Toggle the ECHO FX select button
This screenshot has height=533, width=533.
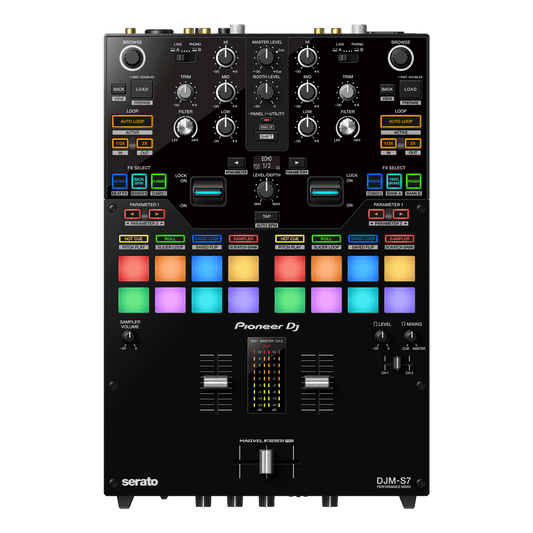(x=119, y=182)
